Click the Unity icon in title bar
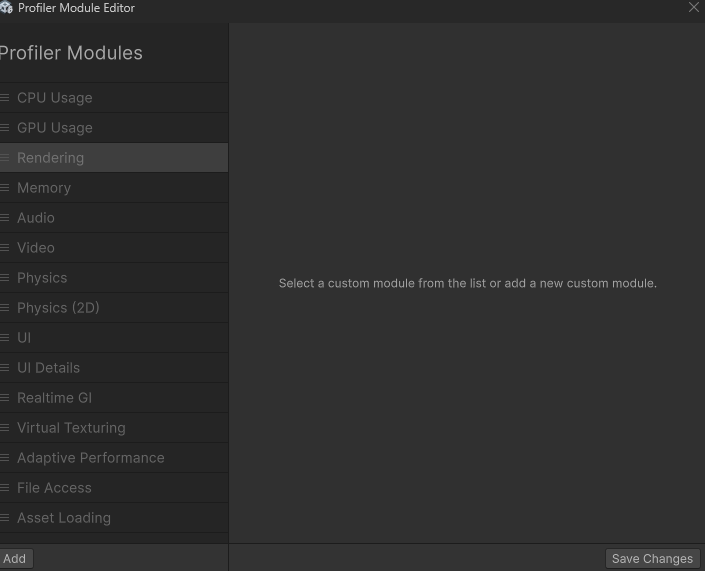 click(x=6, y=8)
